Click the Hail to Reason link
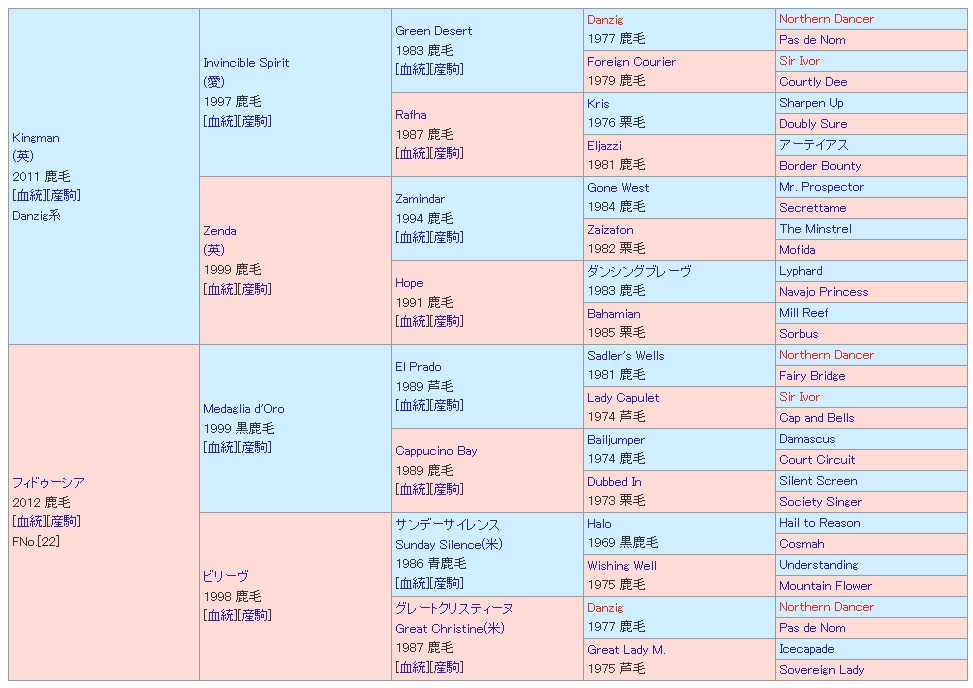This screenshot has height=688, width=973. 819,523
